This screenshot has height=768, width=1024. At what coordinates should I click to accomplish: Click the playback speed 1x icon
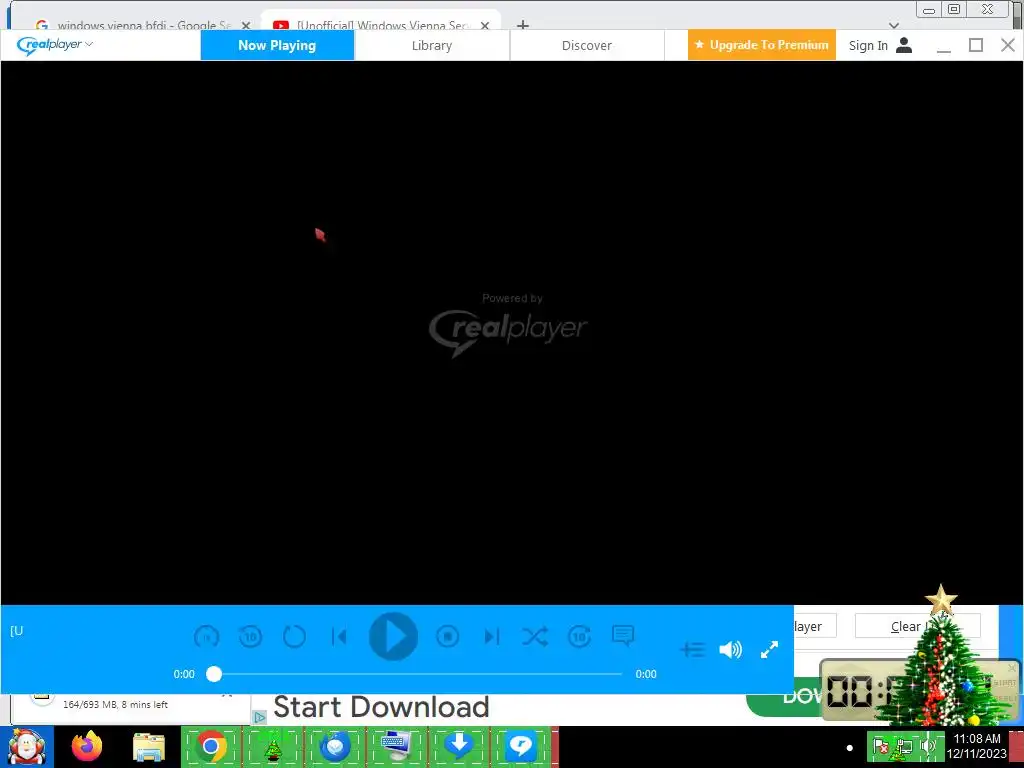click(x=206, y=636)
